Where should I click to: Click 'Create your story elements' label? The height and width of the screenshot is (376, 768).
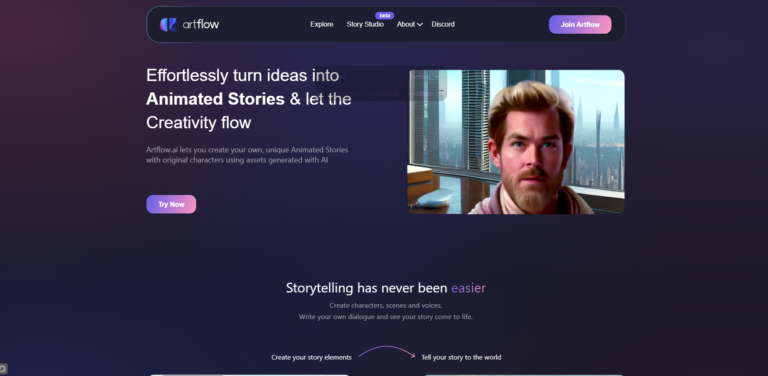point(312,357)
